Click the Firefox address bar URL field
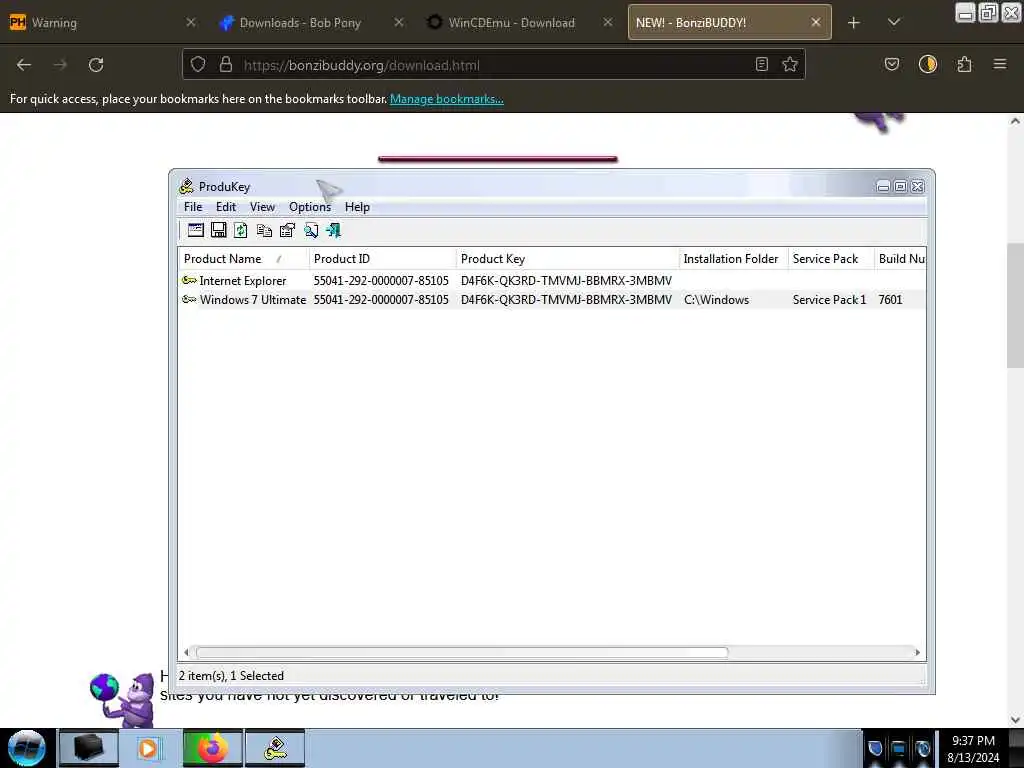Screen dimensions: 1024x768 coord(493,65)
